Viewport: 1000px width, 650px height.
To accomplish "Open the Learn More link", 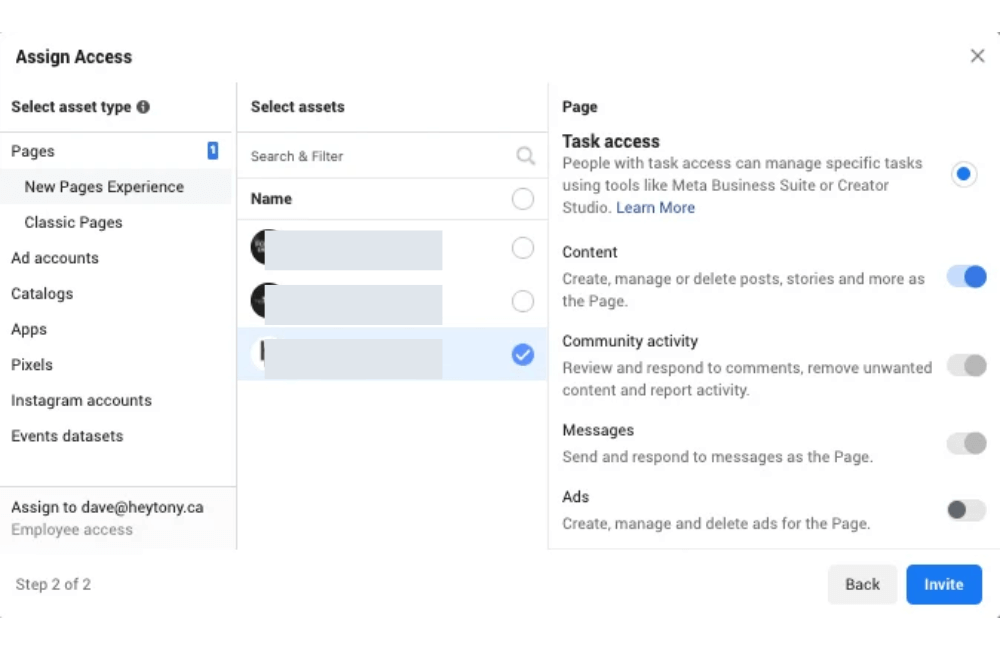I will (655, 207).
